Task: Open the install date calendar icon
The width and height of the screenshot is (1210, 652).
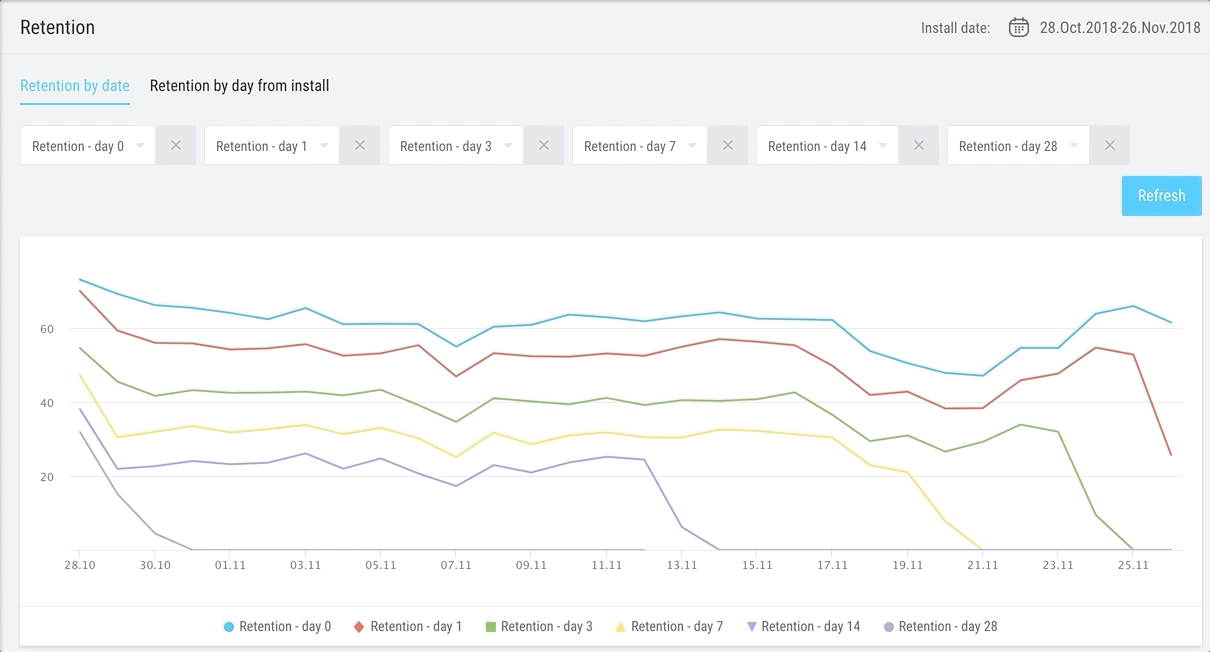Action: [1018, 28]
